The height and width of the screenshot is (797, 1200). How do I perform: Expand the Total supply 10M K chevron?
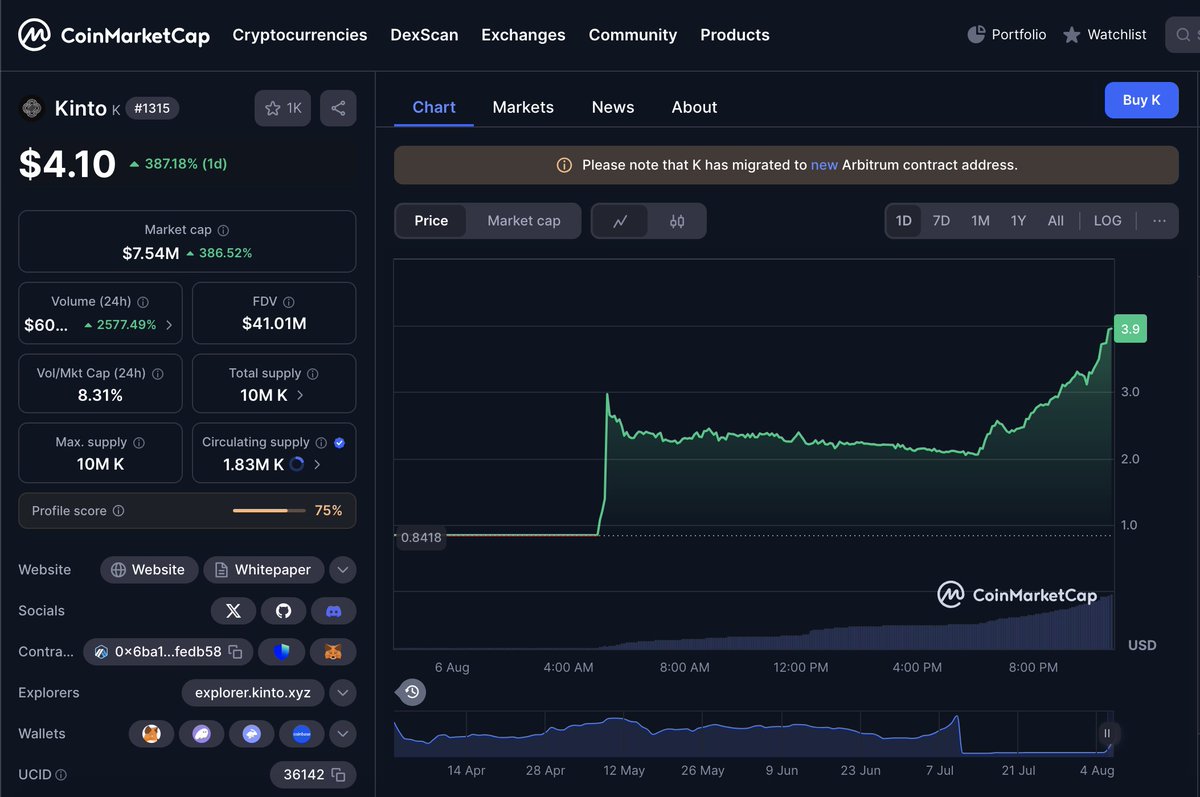click(x=300, y=395)
